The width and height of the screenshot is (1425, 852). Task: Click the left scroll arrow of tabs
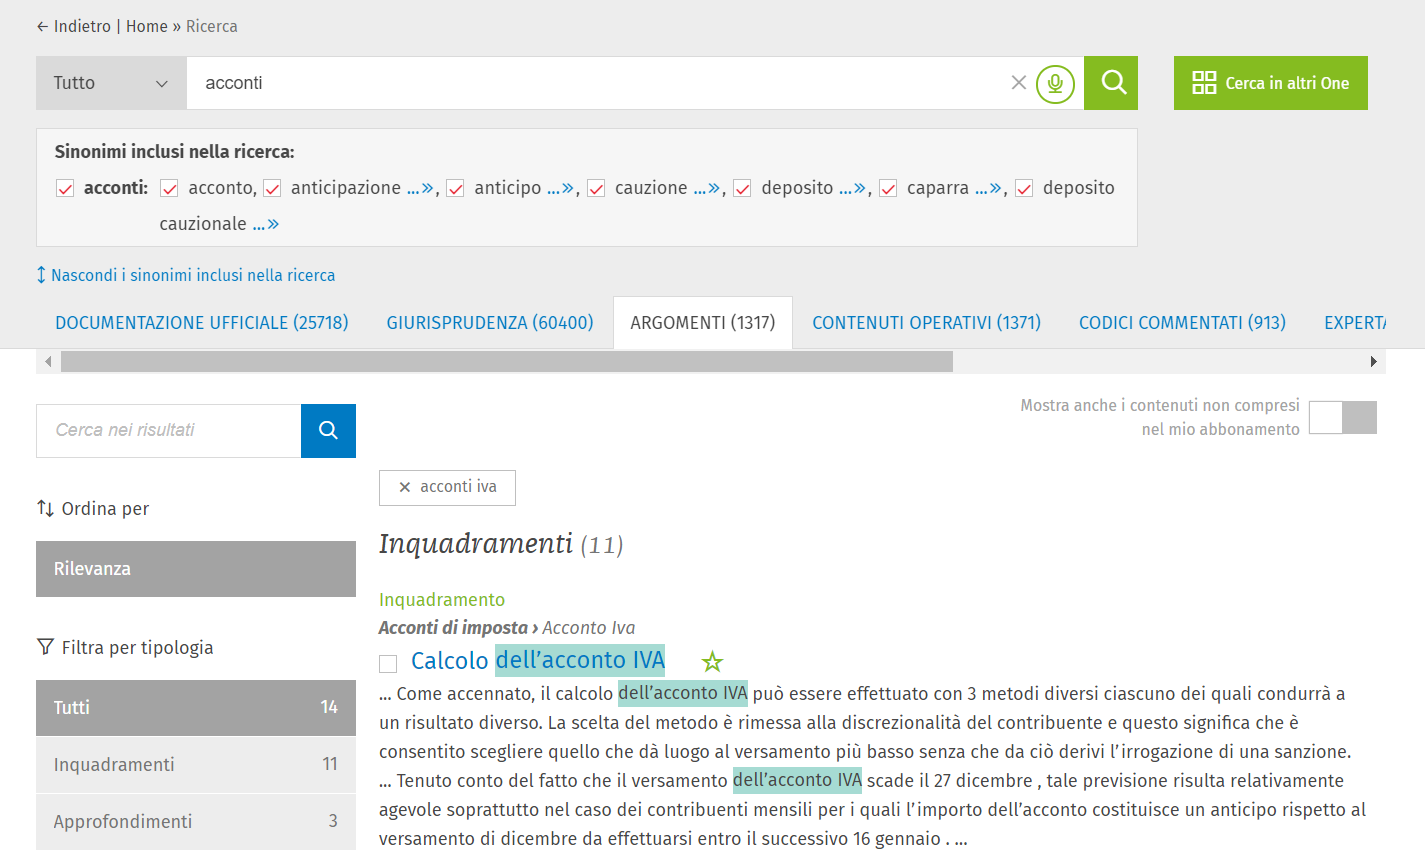(48, 362)
